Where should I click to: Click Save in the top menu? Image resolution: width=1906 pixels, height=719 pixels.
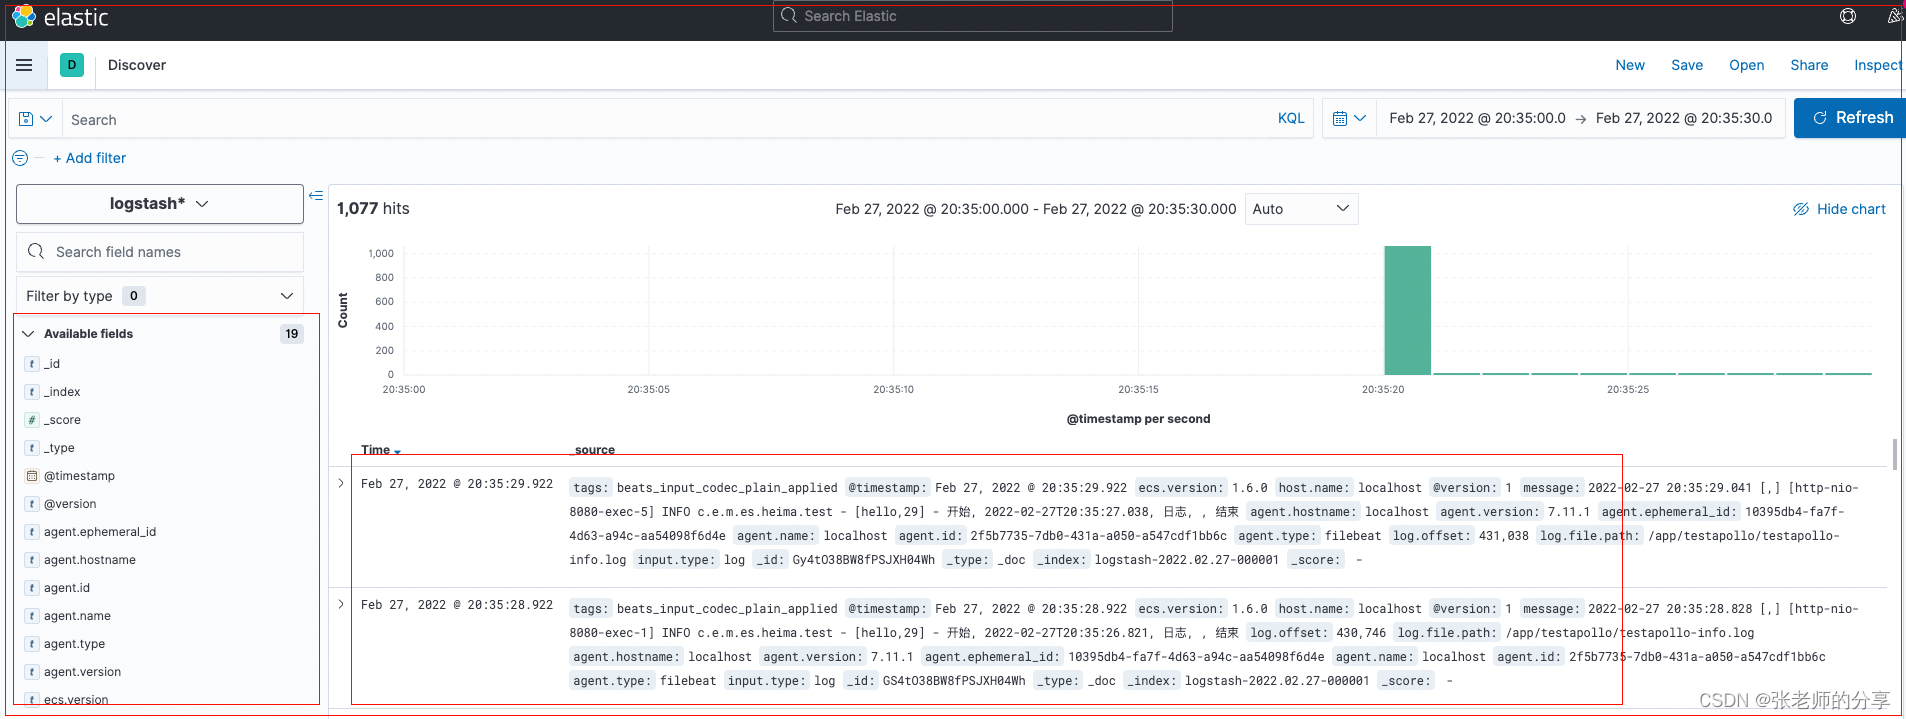coord(1687,65)
